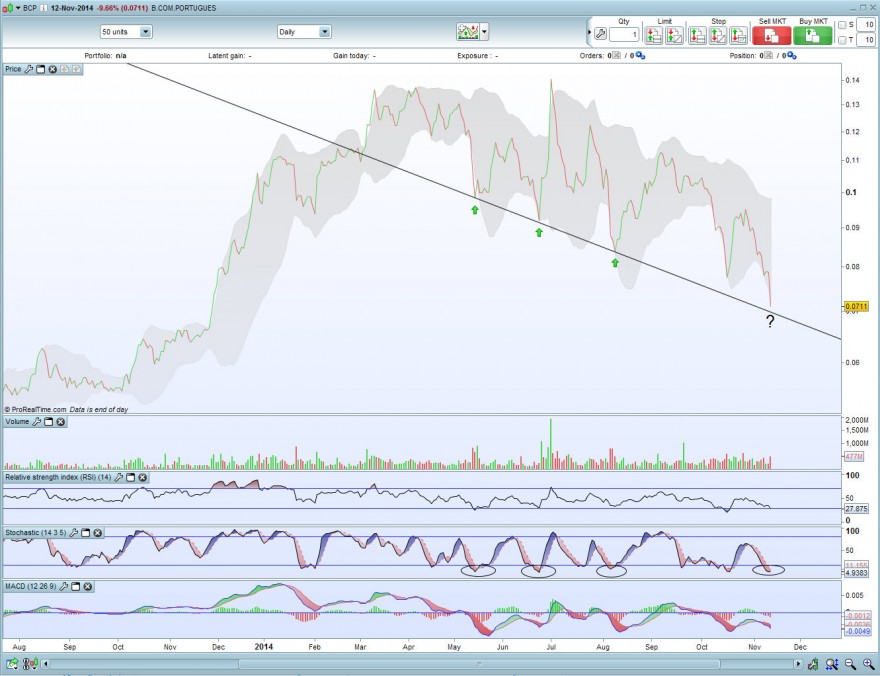This screenshot has width=880, height=676.
Task: Click the Portfolio n/a label
Action: click(x=105, y=56)
